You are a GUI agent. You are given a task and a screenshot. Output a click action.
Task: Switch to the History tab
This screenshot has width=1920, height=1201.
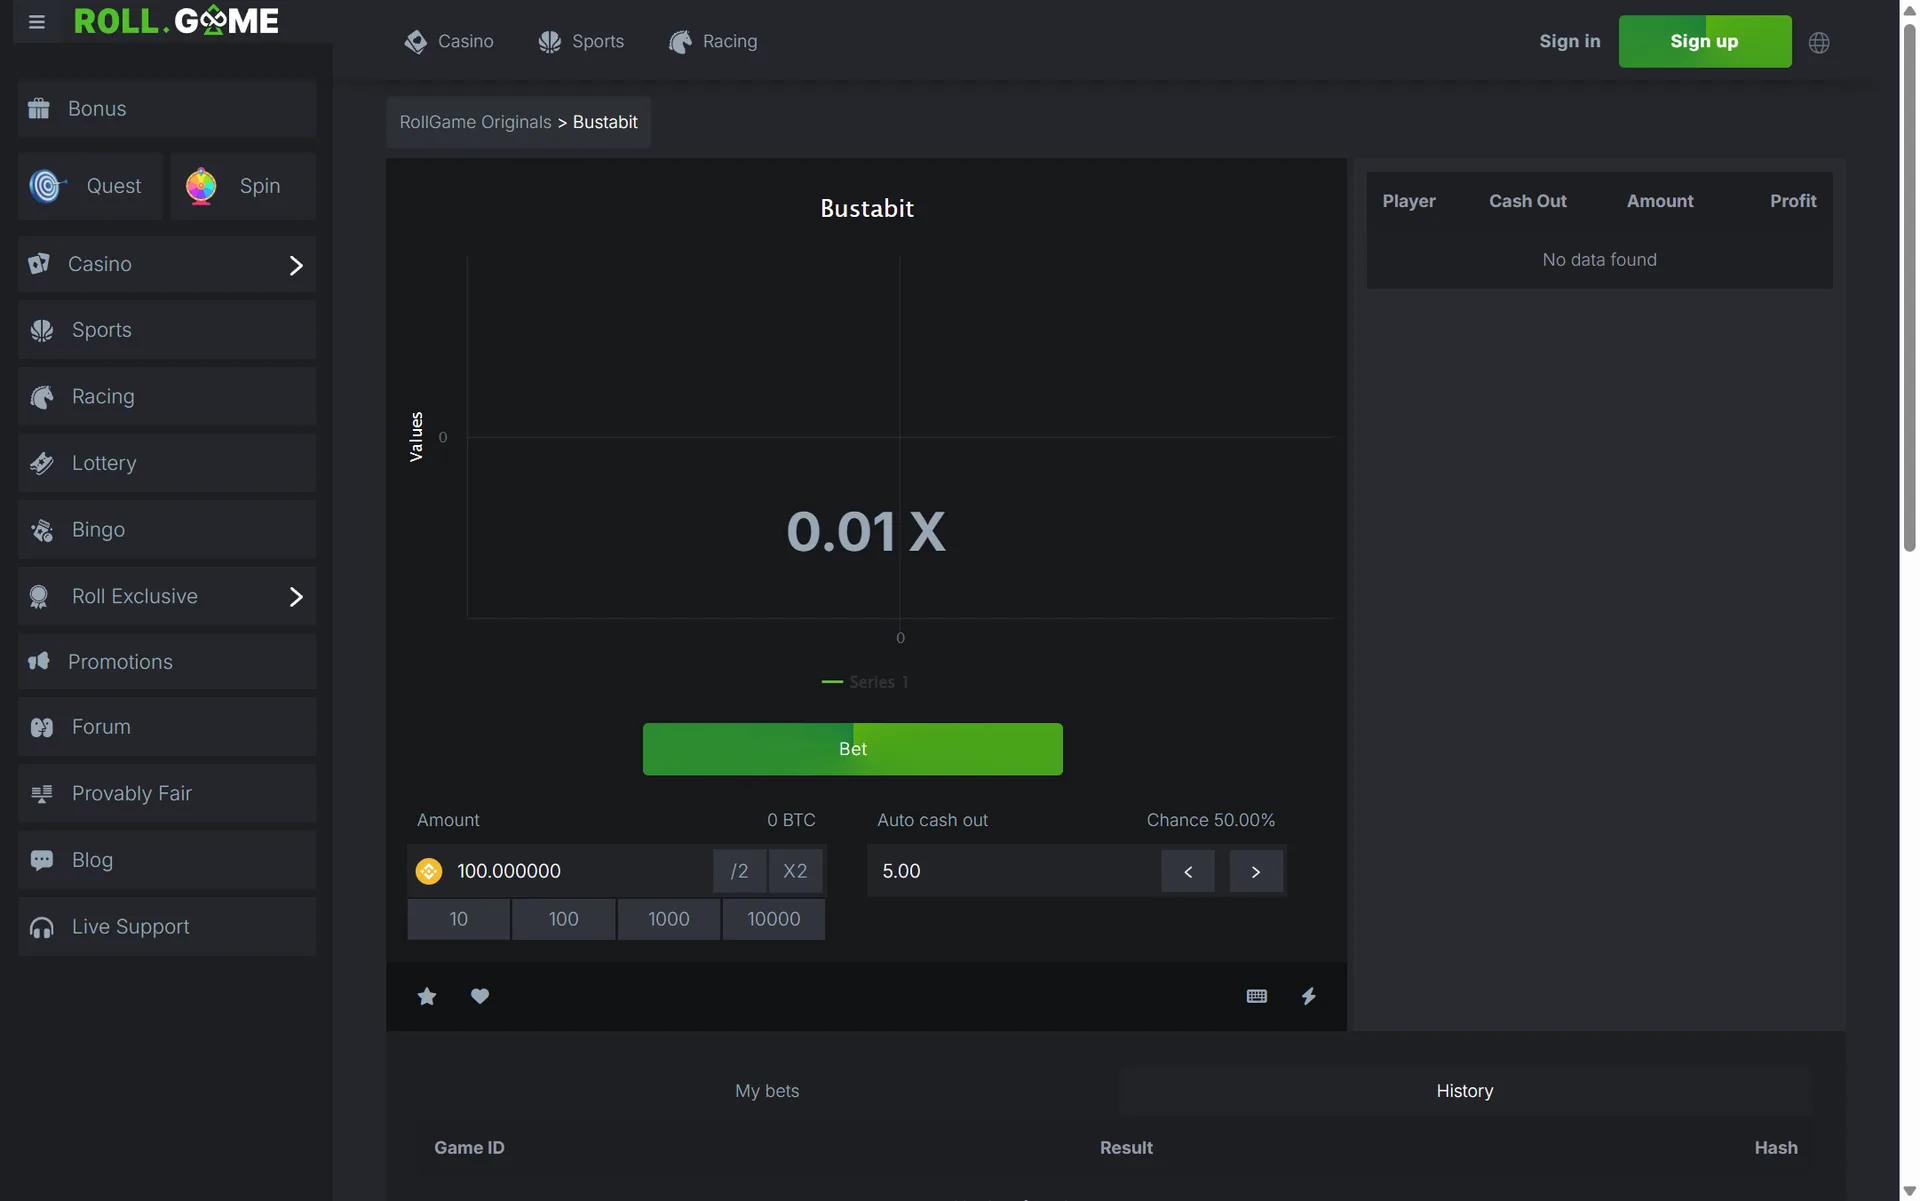coord(1465,1091)
